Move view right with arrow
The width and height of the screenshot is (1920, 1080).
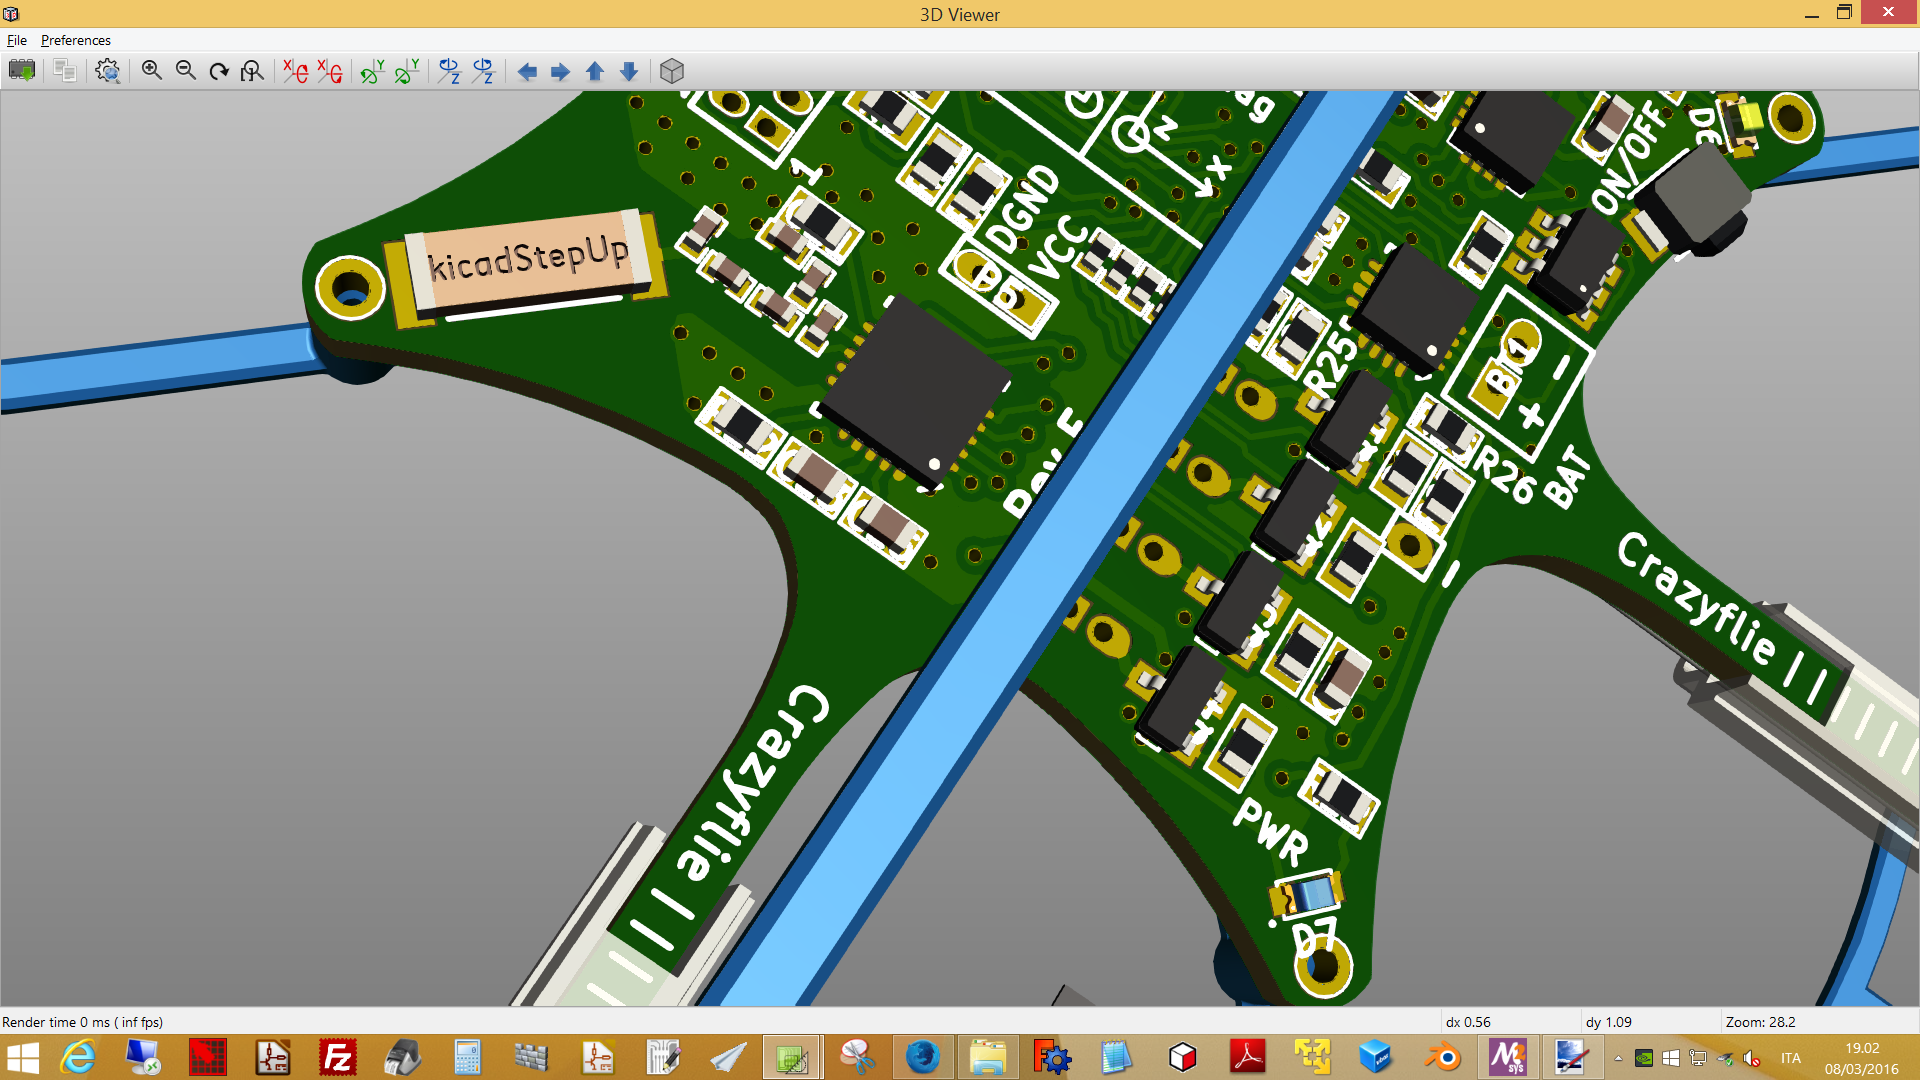click(x=561, y=71)
